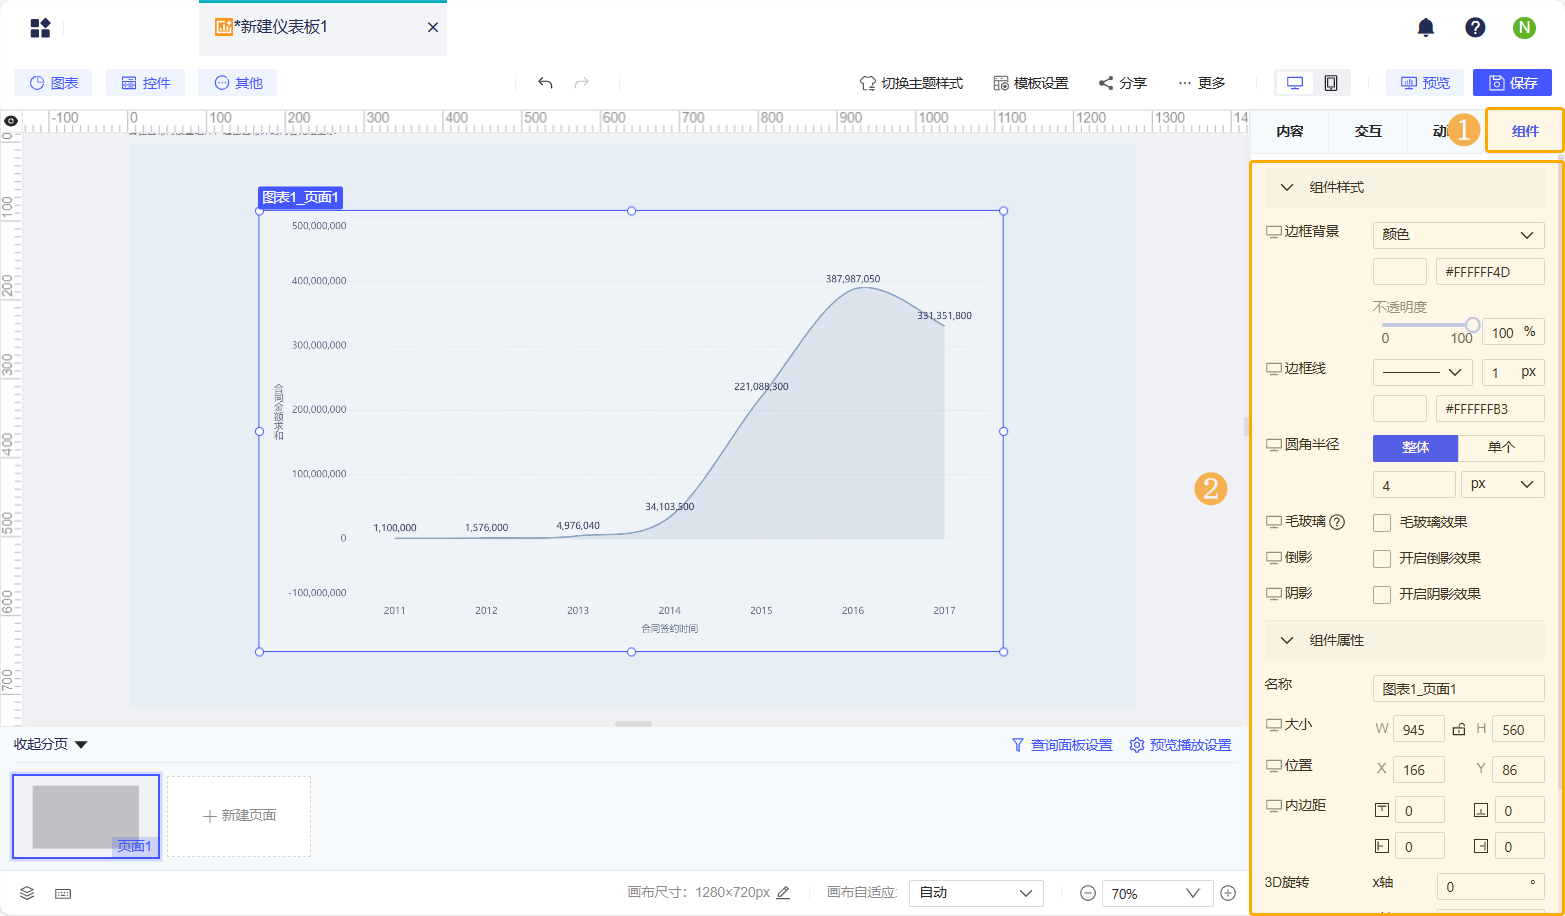Open 画布自适应 自动 dropdown
Viewport: 1565px width, 916px height.
click(976, 892)
